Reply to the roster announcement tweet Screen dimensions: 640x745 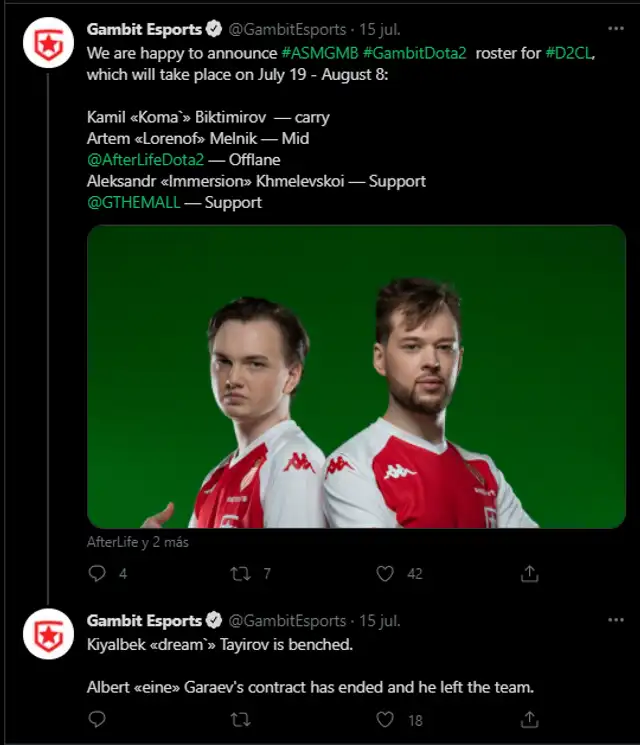click(x=97, y=573)
